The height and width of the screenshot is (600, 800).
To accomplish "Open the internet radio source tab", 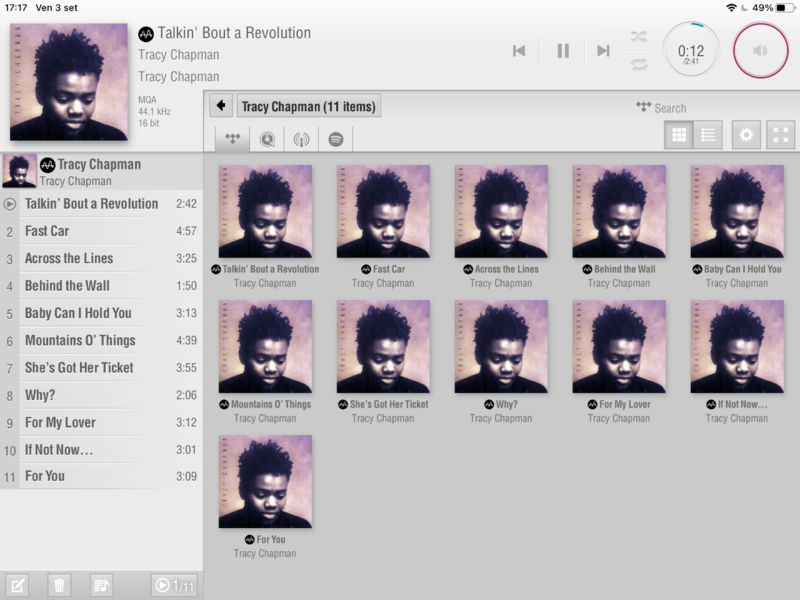I will (301, 139).
